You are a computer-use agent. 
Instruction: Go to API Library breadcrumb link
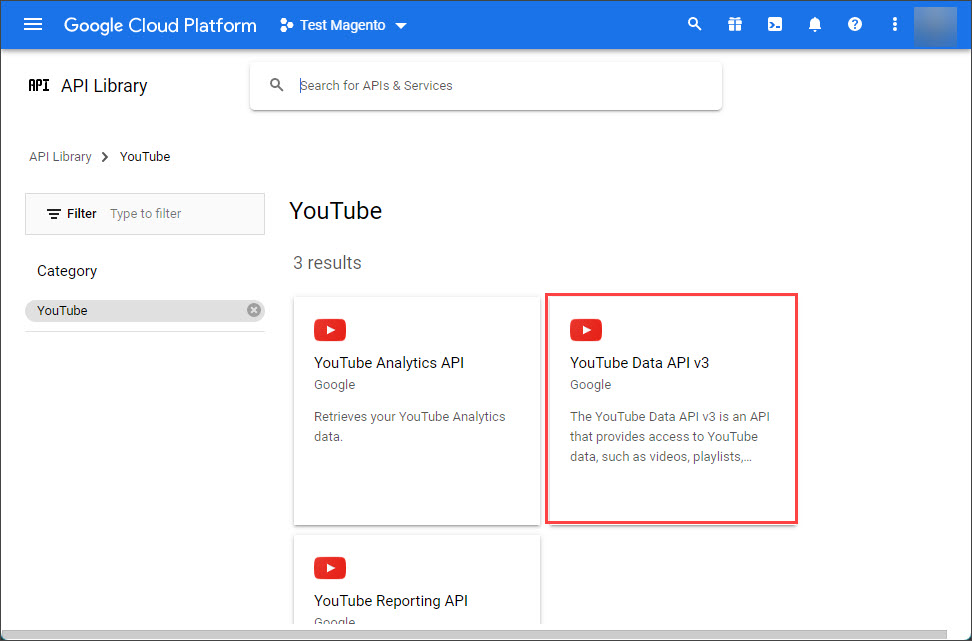coord(60,157)
